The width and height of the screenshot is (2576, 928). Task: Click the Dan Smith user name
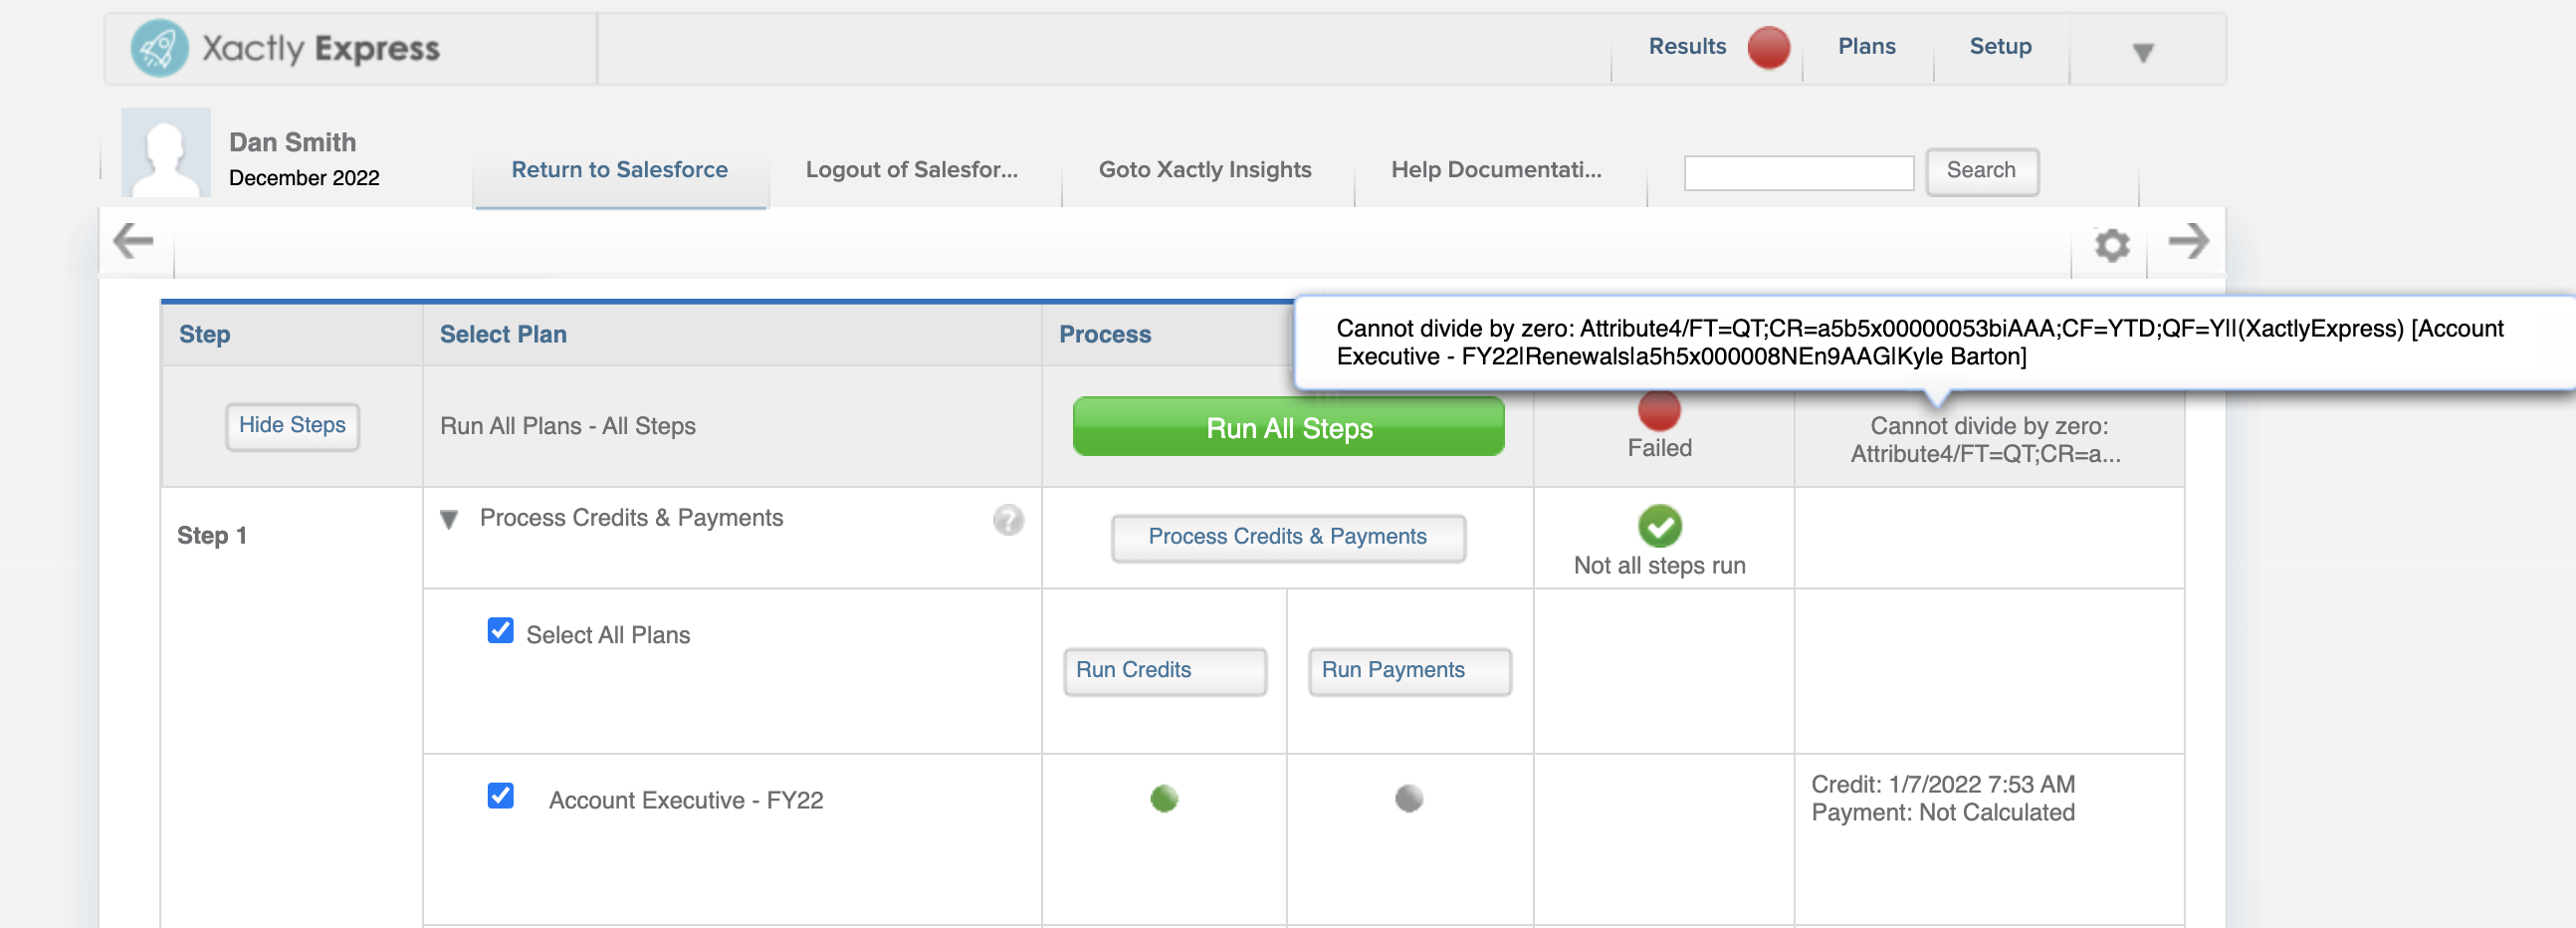[x=292, y=142]
